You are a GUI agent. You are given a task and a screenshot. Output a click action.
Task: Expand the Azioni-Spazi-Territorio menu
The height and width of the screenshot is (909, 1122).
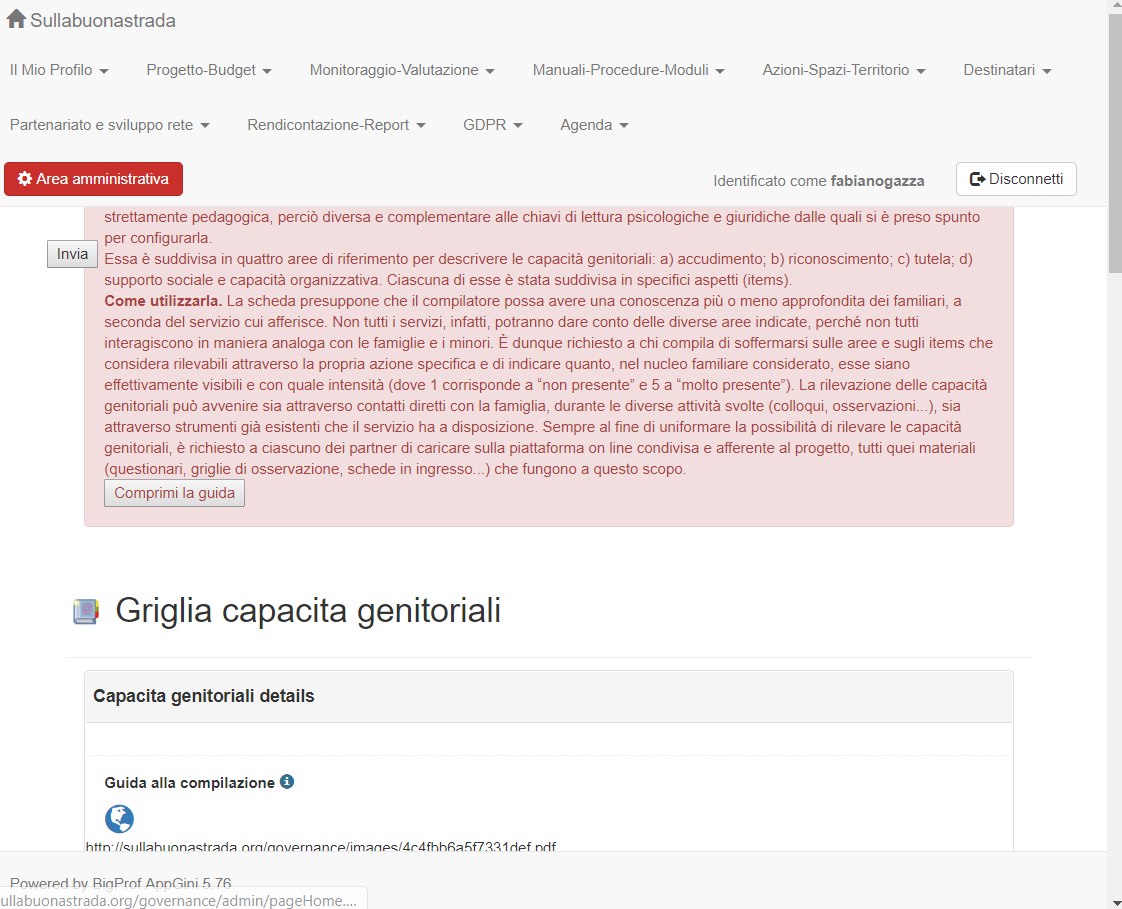point(844,70)
